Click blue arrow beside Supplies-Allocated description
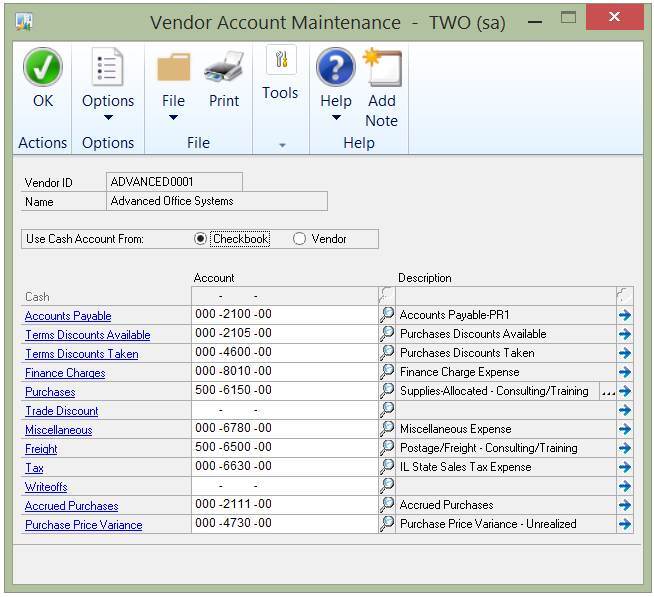654x597 pixels. point(625,391)
